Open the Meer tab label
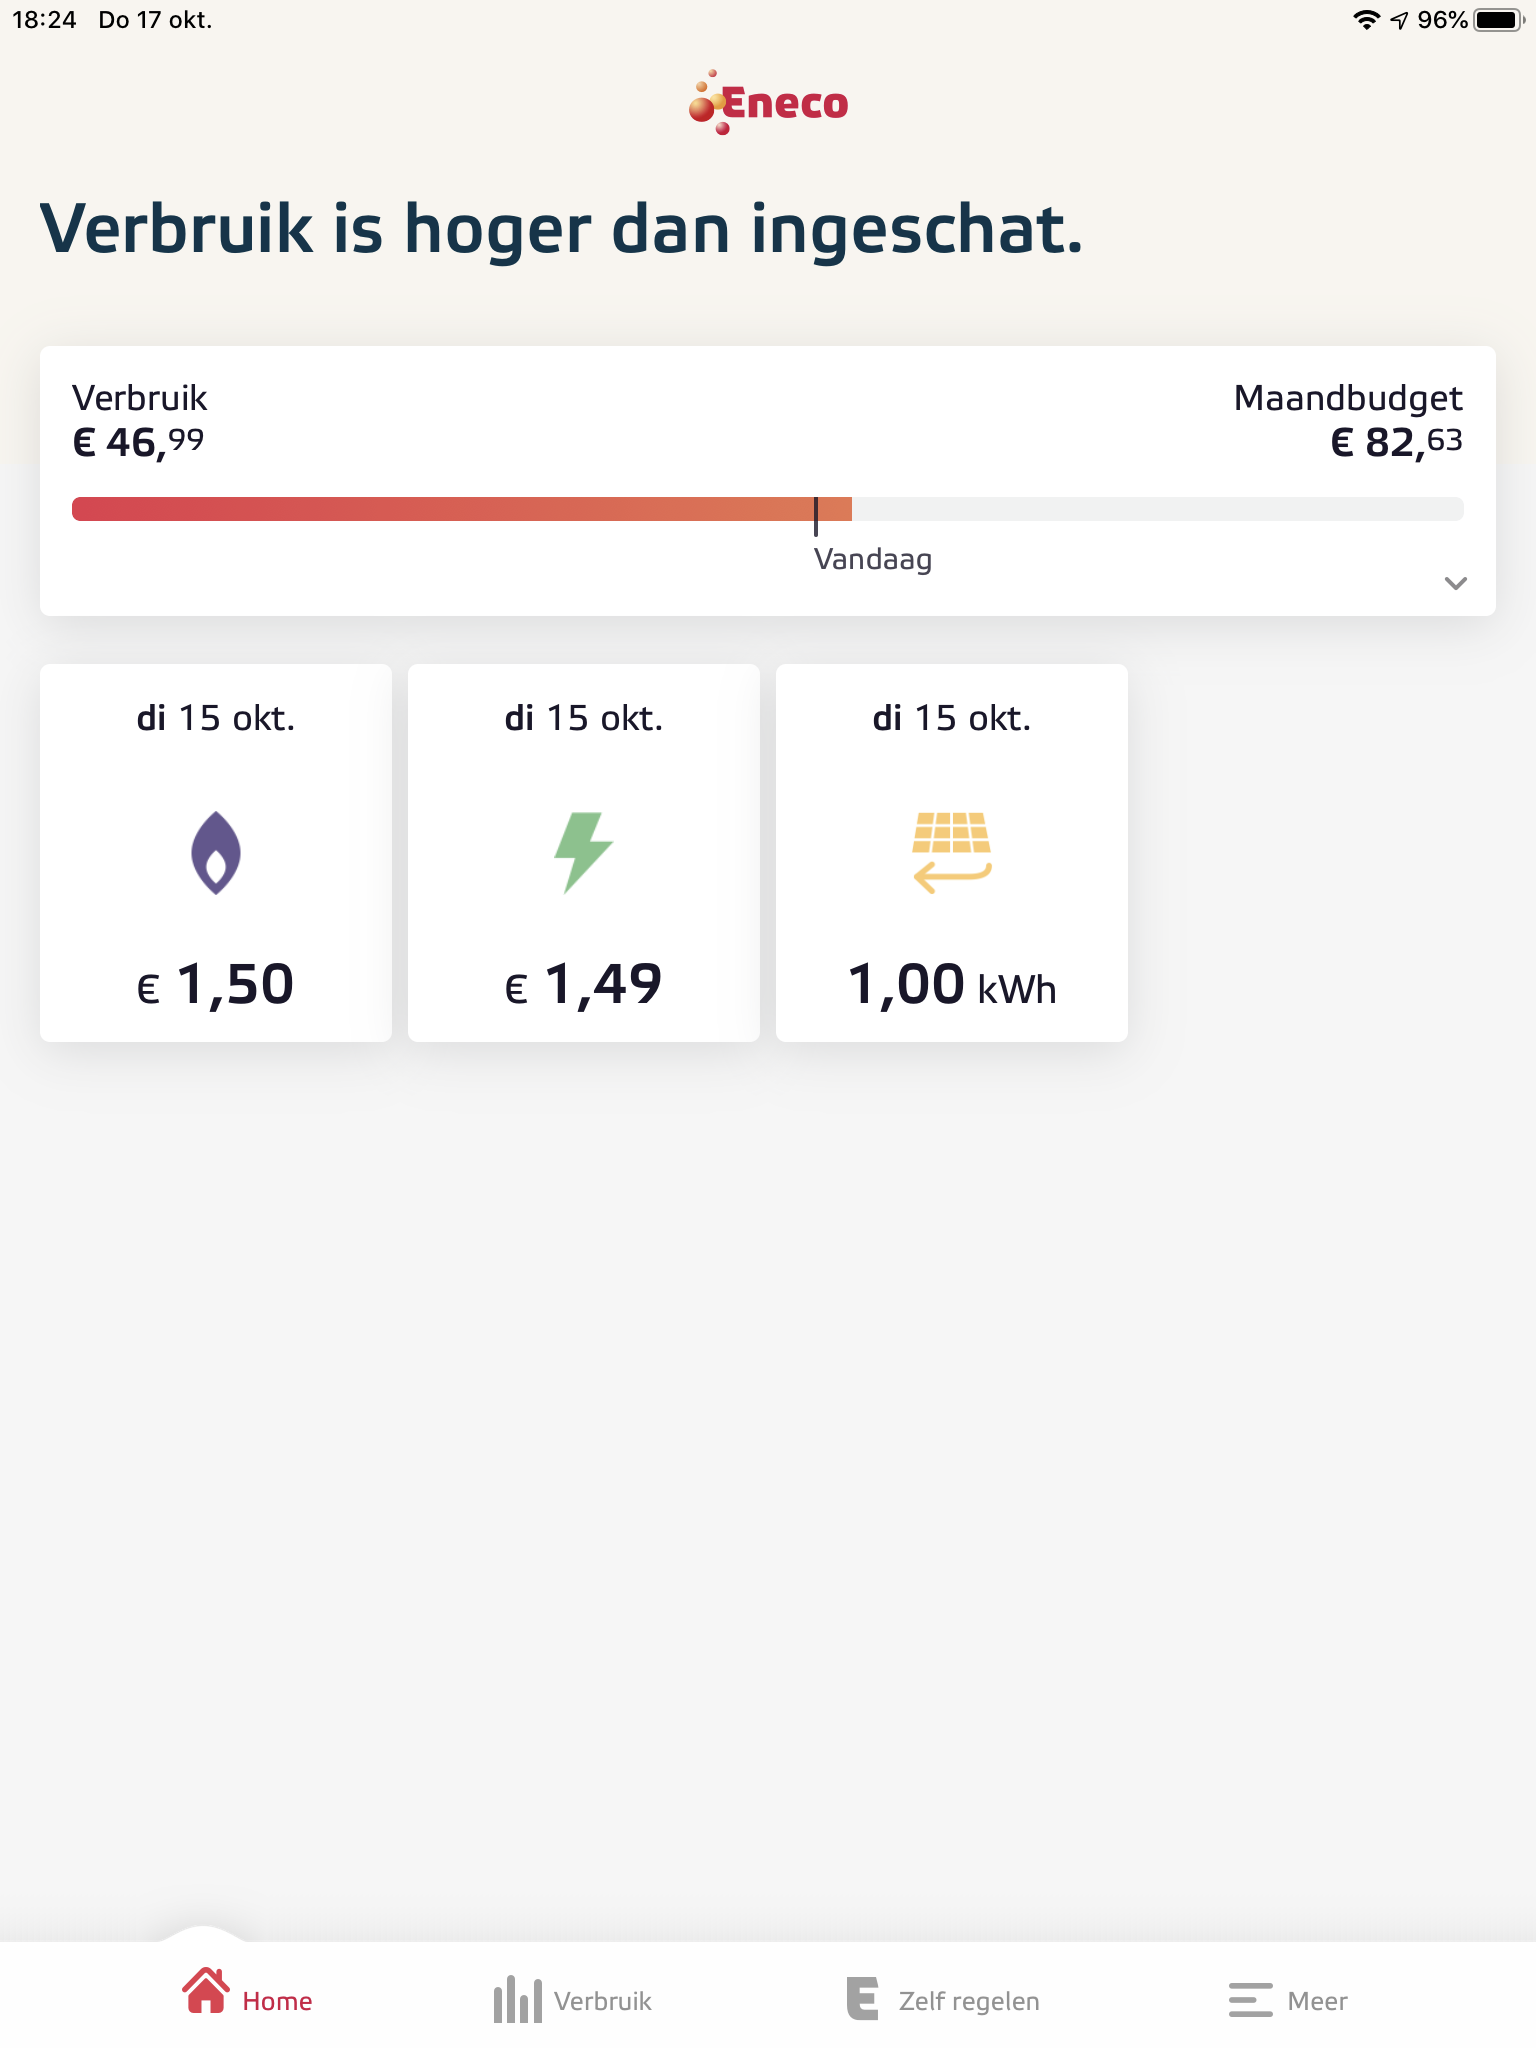The image size is (1536, 2048). pyautogui.click(x=1317, y=2001)
